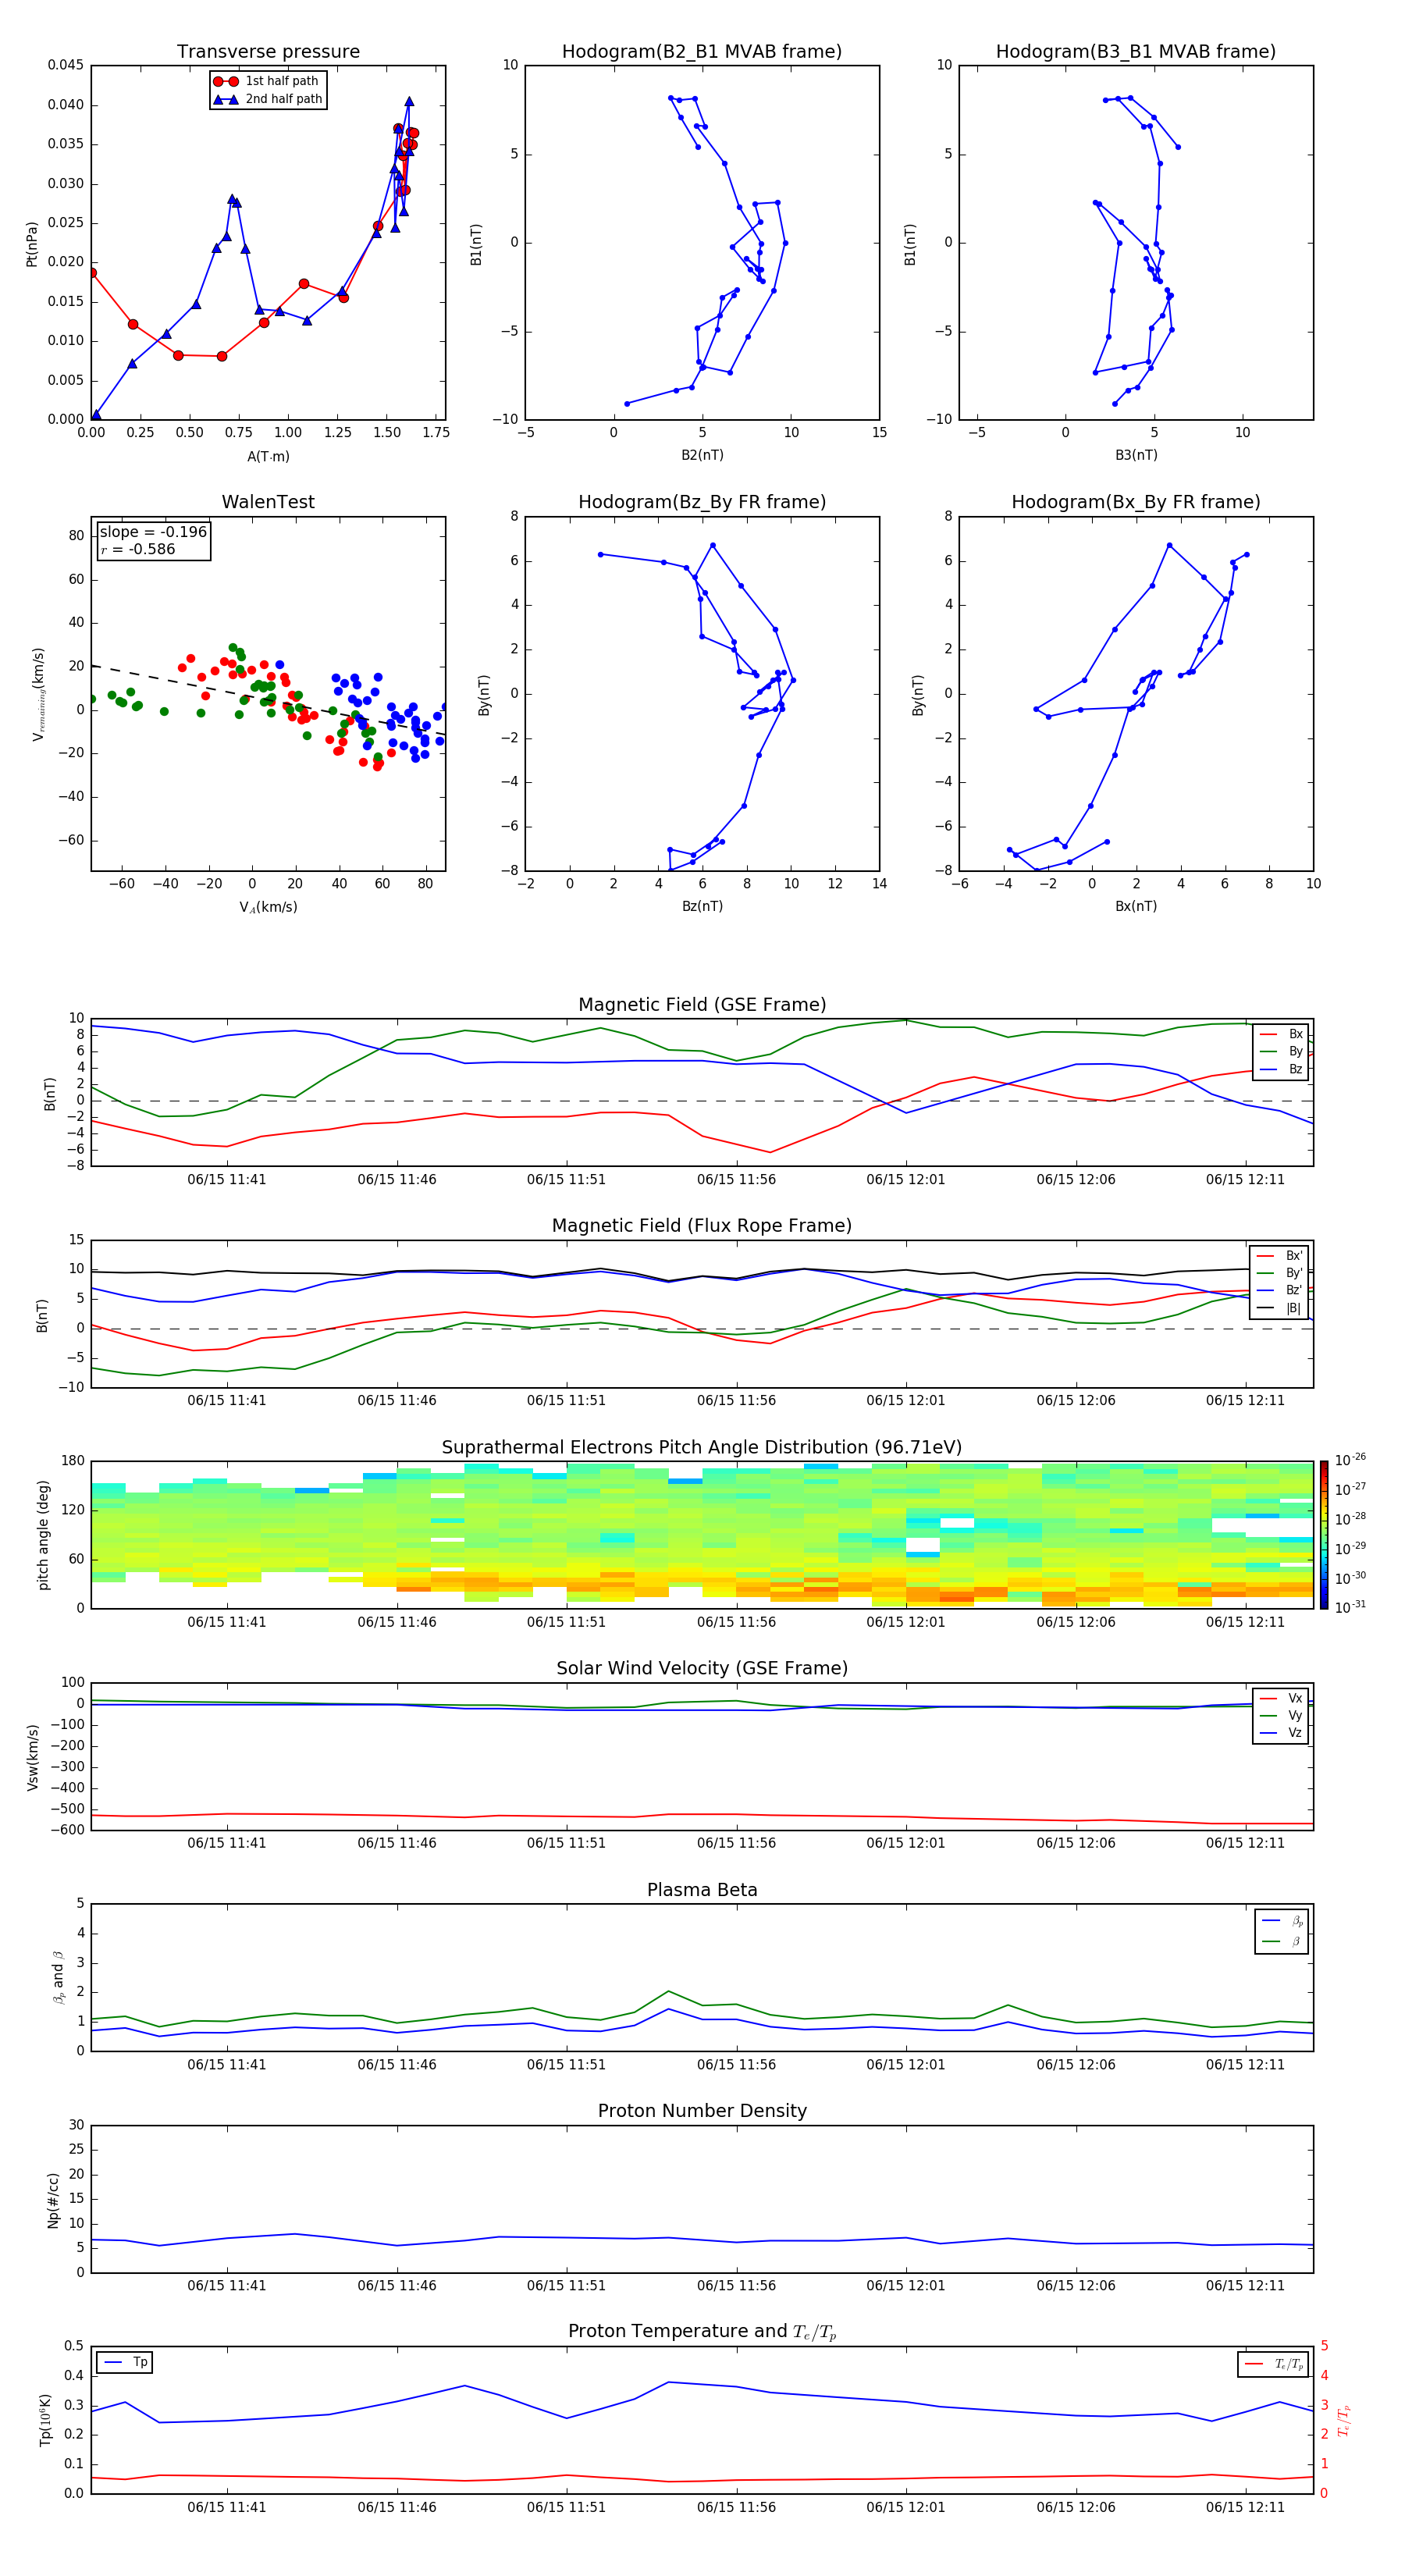Click the '|B|' legend entry in Flux Rope panel
The height and width of the screenshot is (2576, 1405).
coord(1280,1308)
